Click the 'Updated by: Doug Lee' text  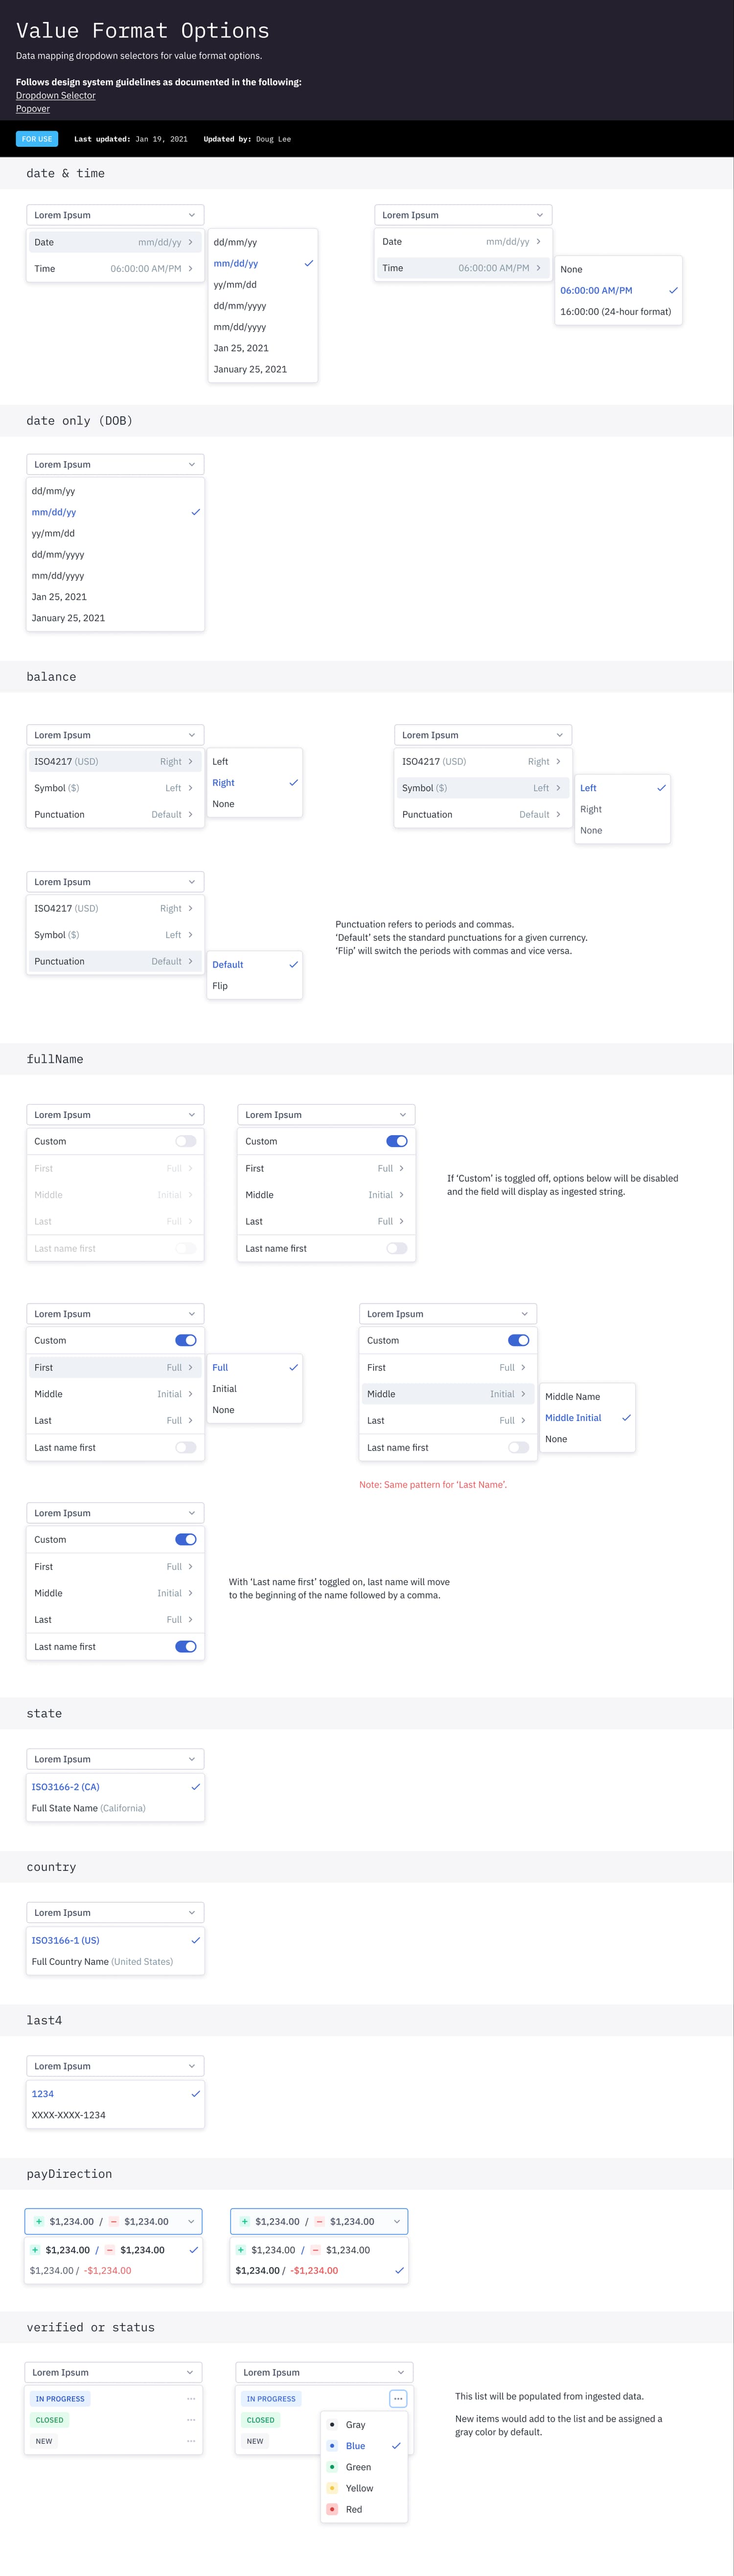(247, 139)
